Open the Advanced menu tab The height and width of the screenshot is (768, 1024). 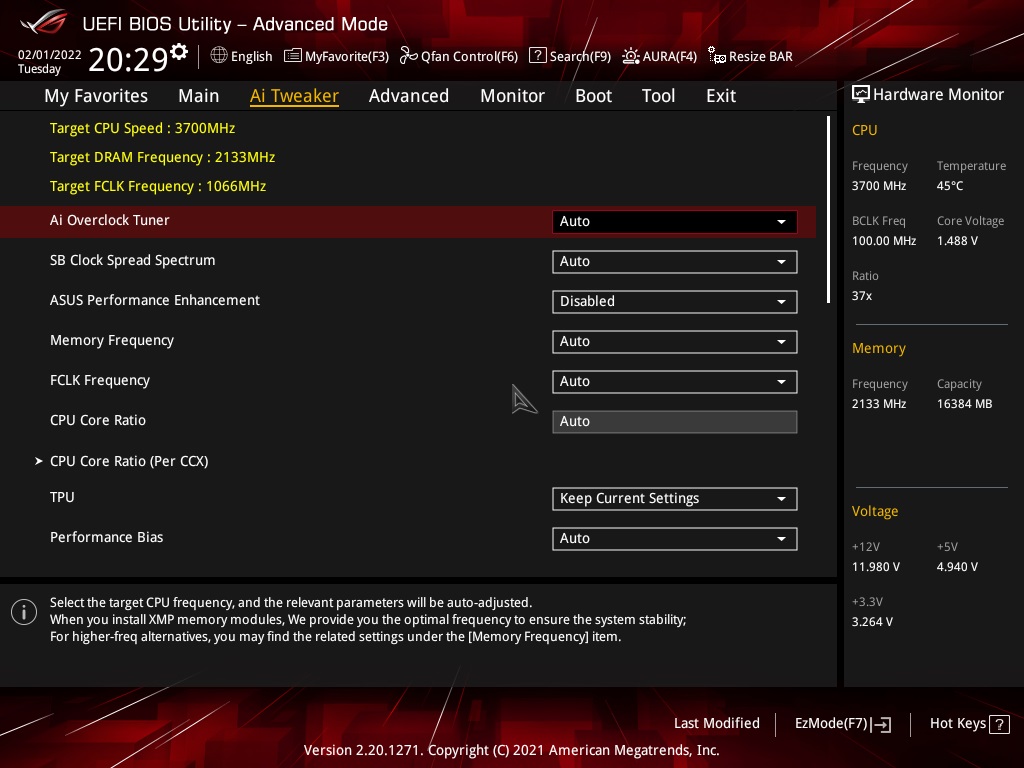click(x=409, y=95)
